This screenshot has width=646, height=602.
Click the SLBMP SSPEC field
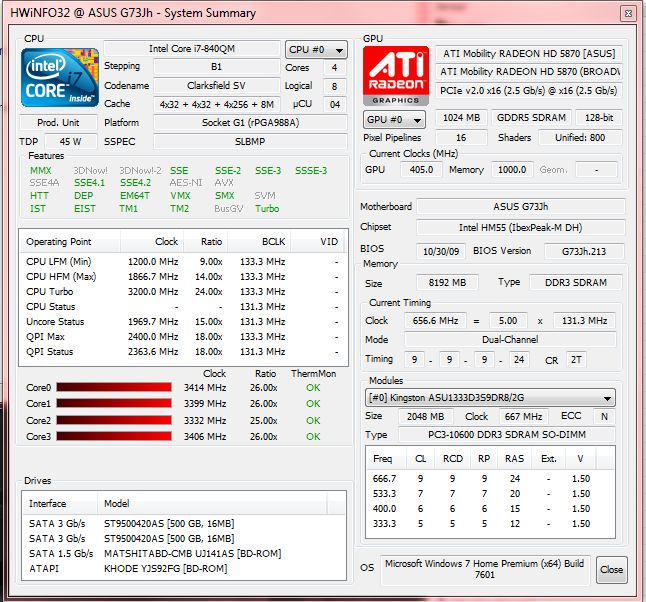pos(250,141)
